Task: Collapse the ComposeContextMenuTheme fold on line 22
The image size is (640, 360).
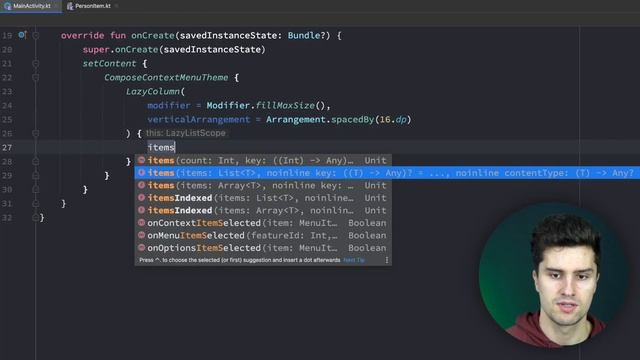Action: (x=36, y=78)
